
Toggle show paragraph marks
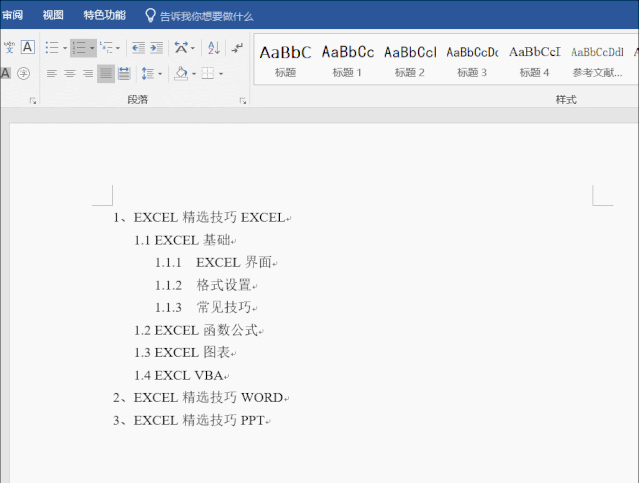pos(237,48)
